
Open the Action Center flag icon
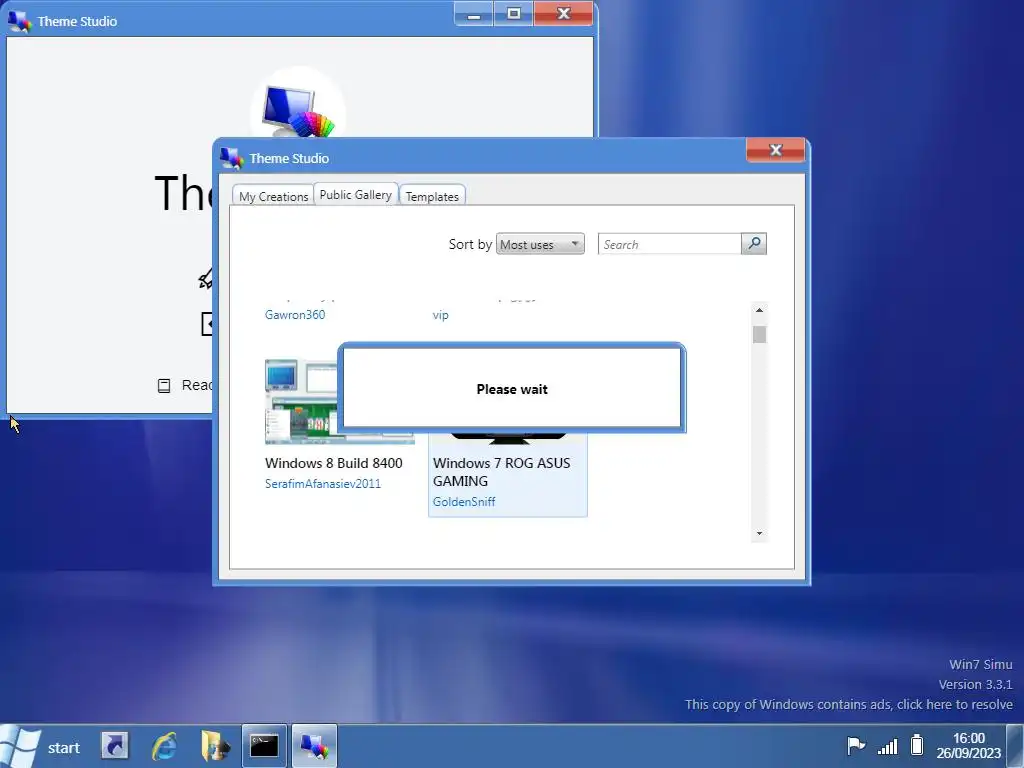856,745
